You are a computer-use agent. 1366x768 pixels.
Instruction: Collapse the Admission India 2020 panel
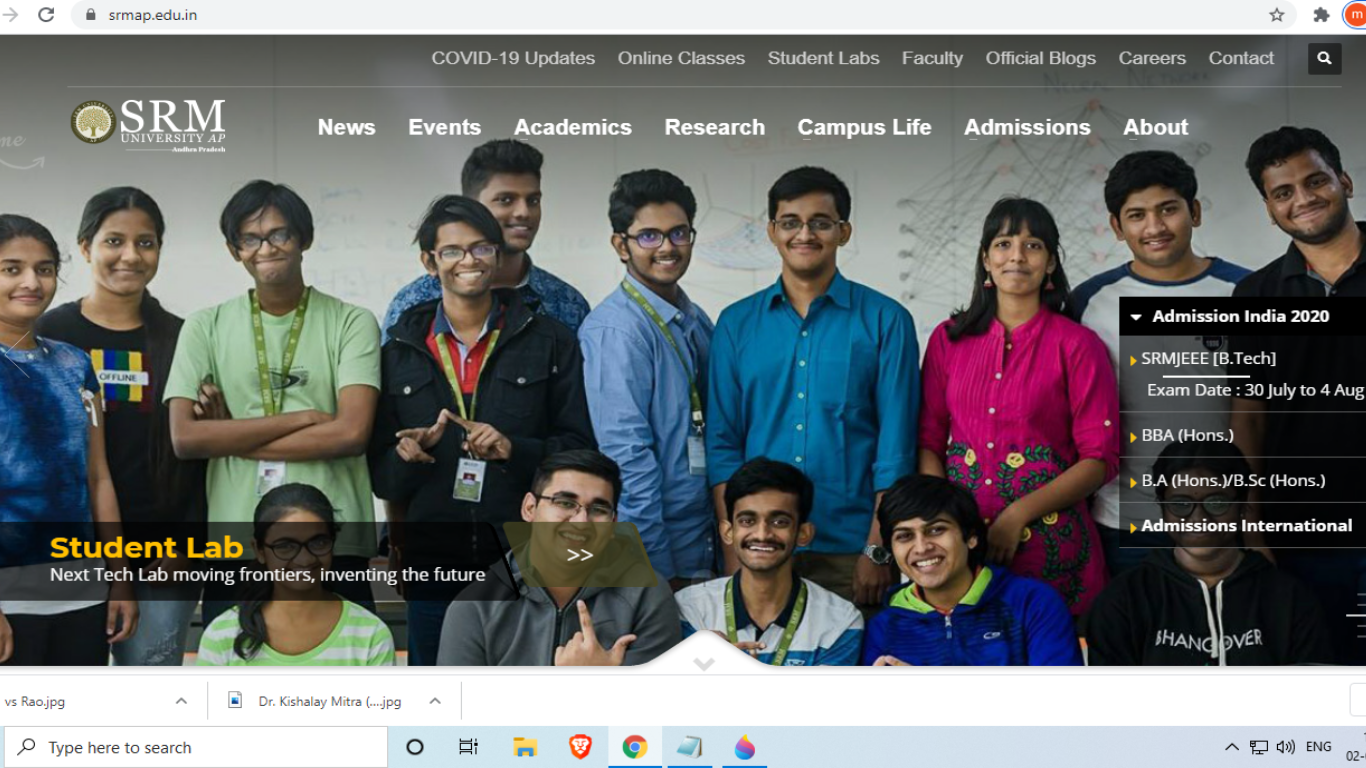coord(1136,316)
